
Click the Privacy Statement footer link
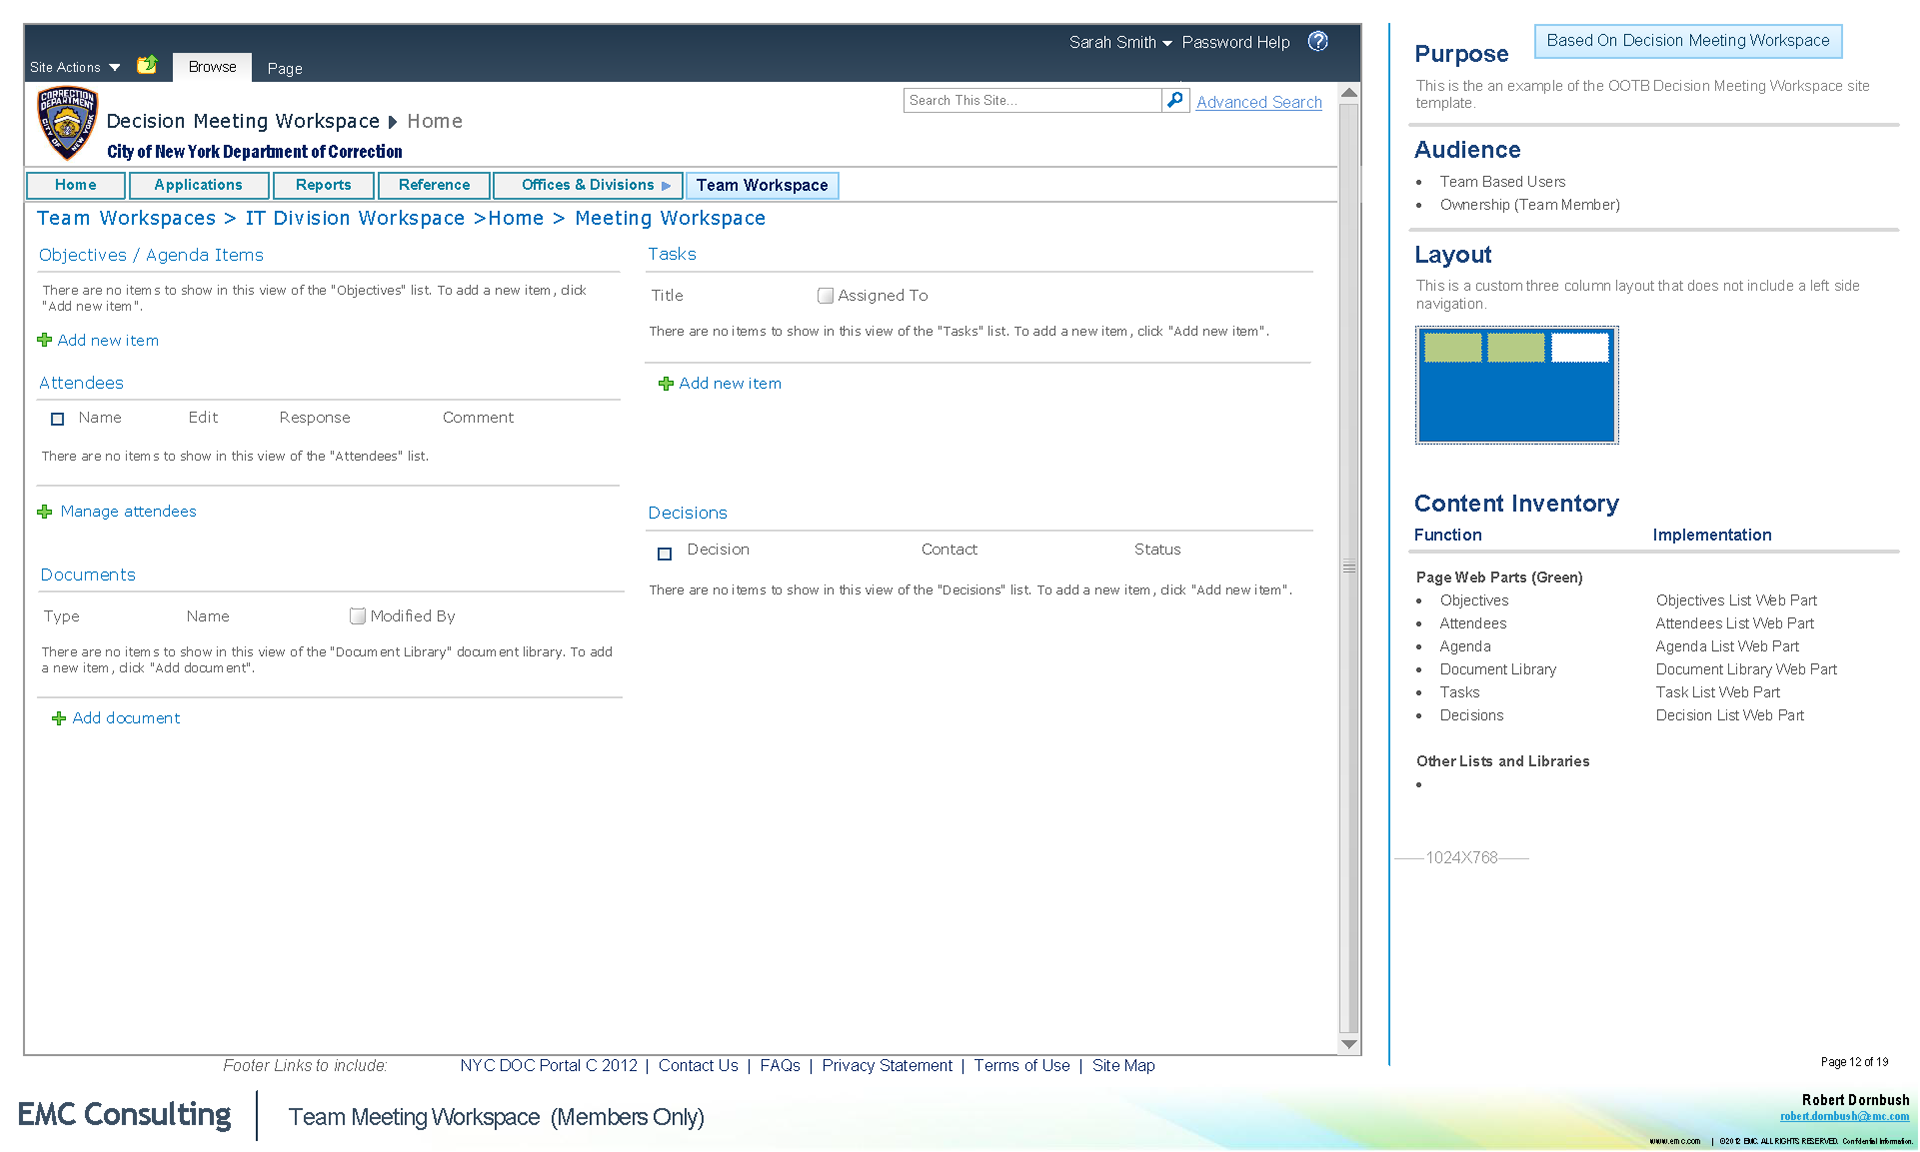coord(886,1066)
